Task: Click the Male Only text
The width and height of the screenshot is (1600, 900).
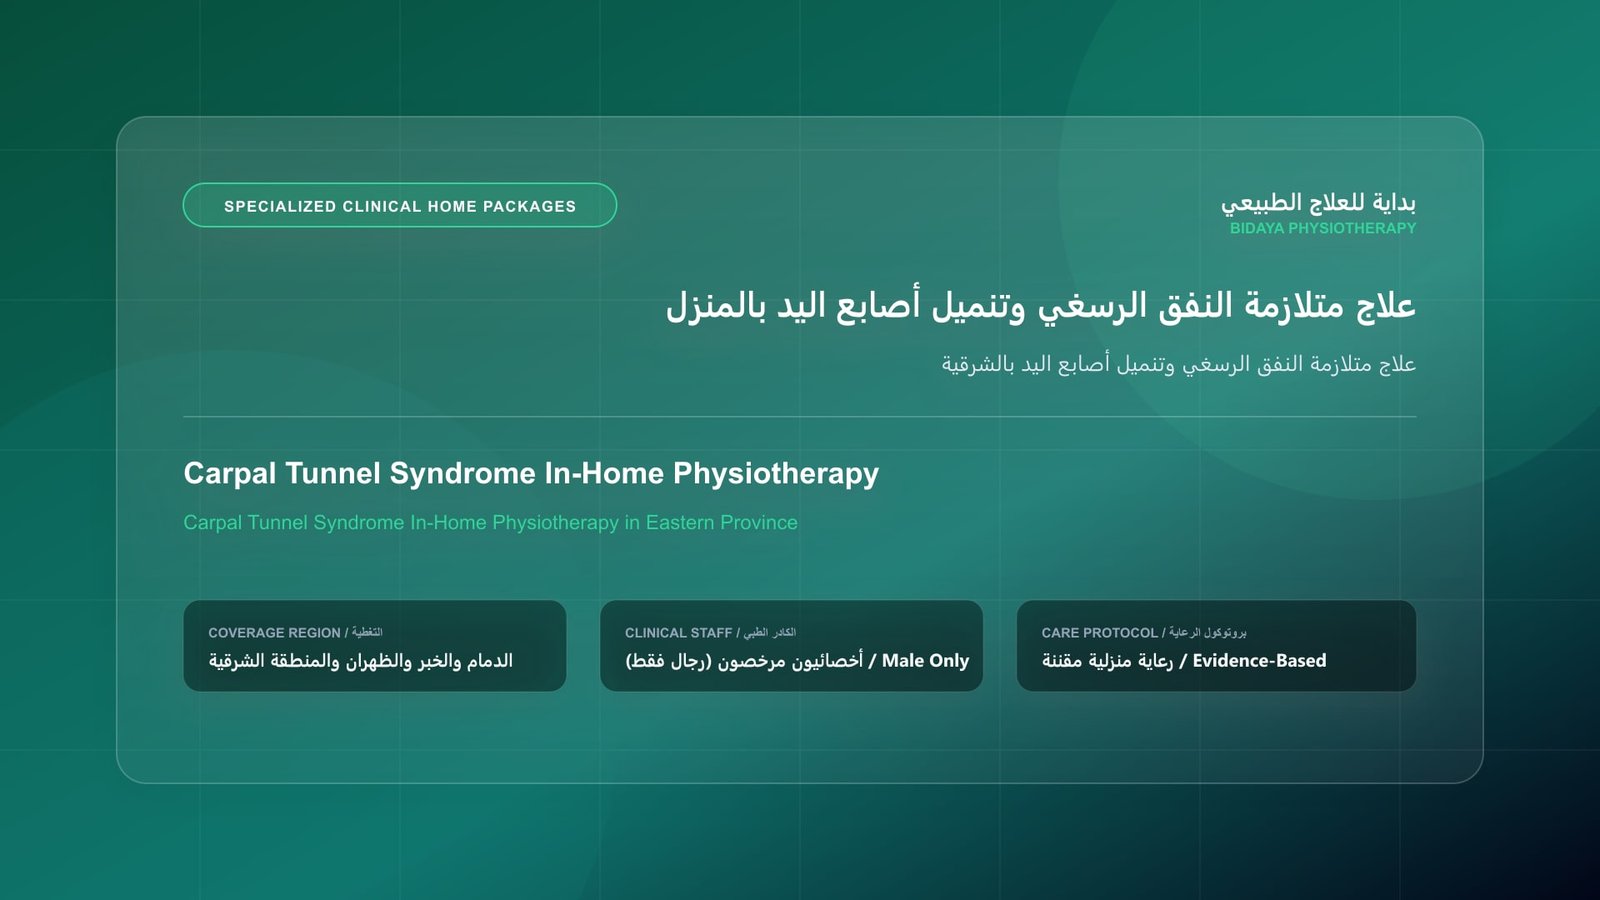Action: (925, 660)
